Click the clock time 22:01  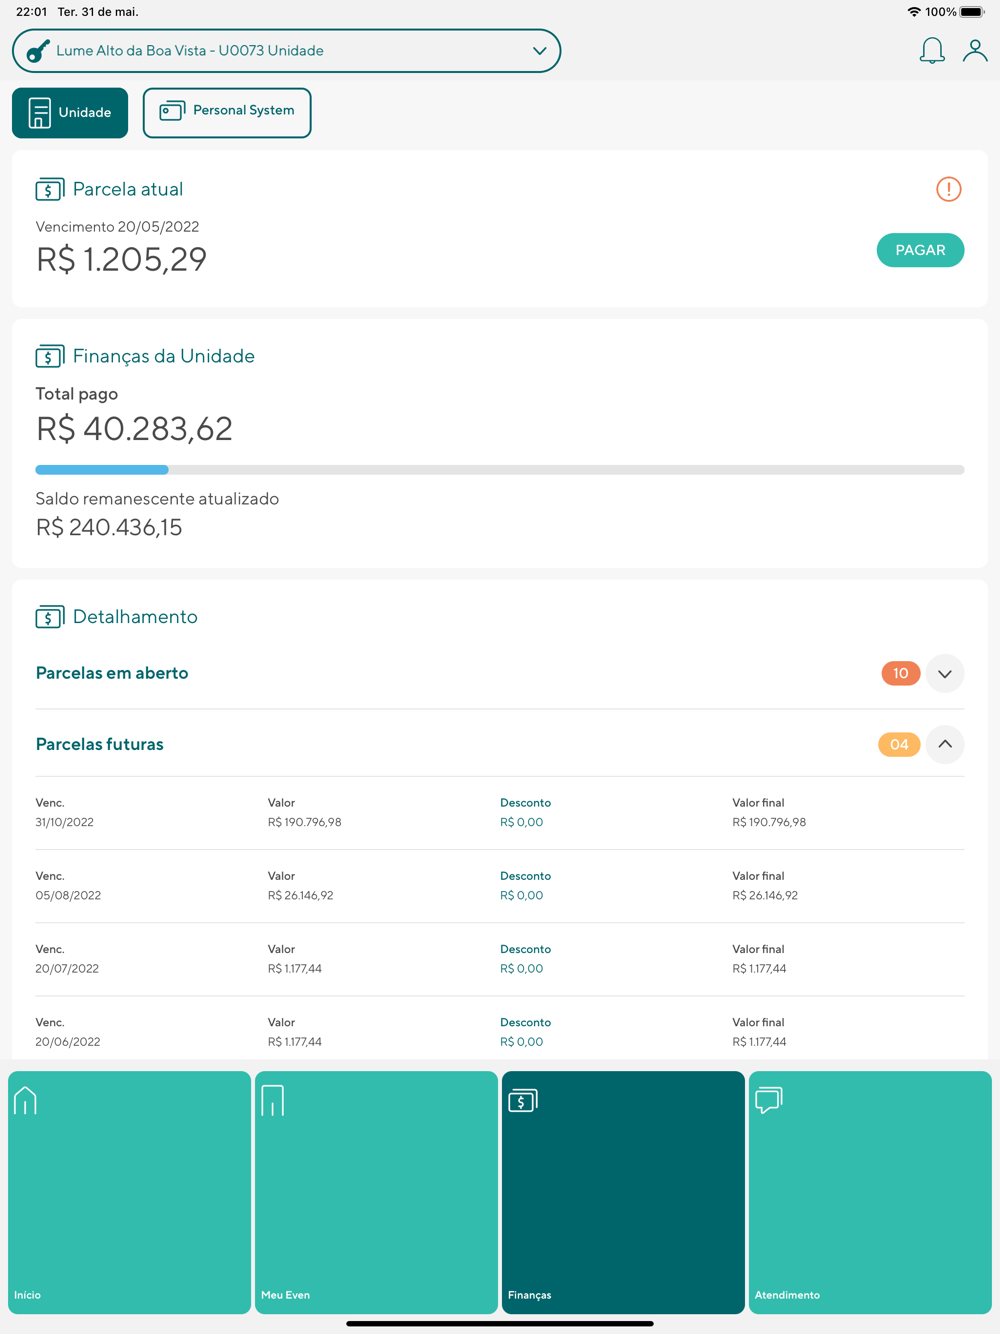(32, 12)
